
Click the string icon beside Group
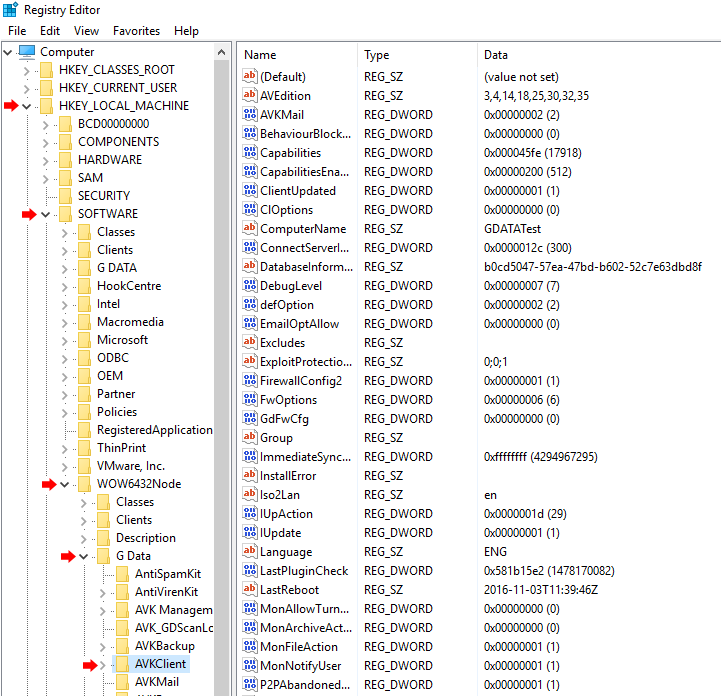coord(250,438)
